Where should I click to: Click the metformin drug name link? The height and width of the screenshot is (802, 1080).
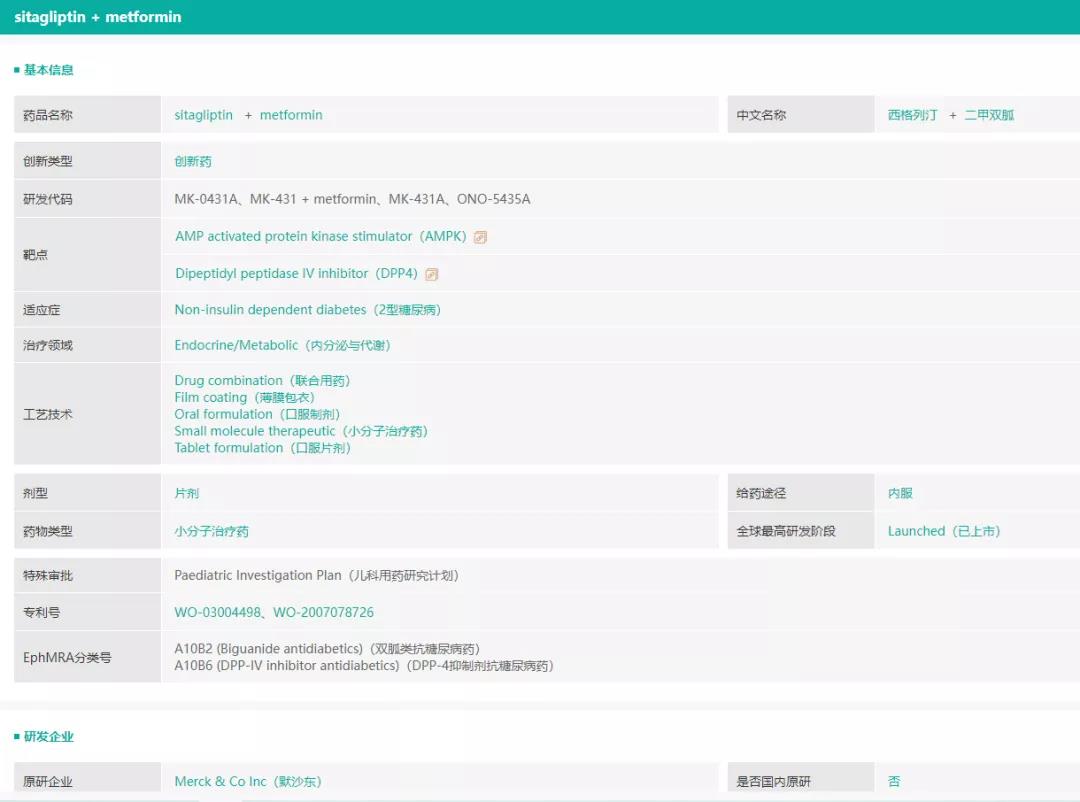[x=291, y=115]
